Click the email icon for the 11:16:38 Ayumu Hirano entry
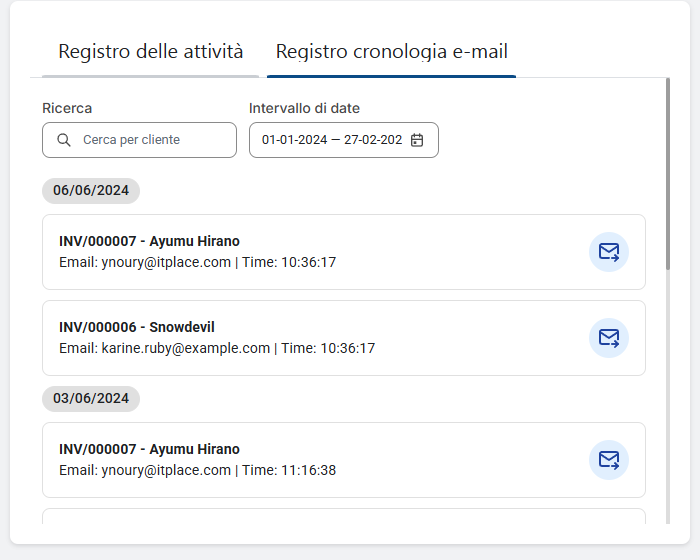 click(608, 460)
